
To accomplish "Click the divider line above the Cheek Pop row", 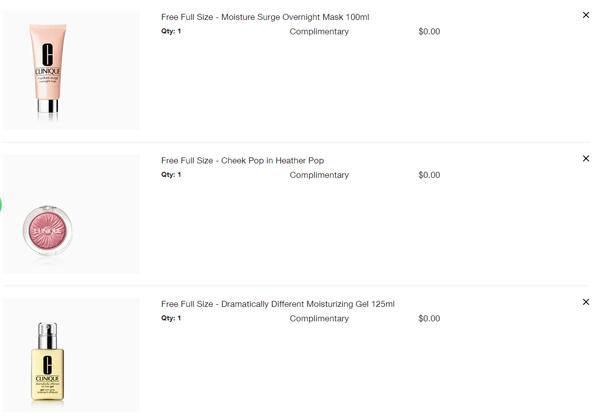I will click(x=295, y=142).
